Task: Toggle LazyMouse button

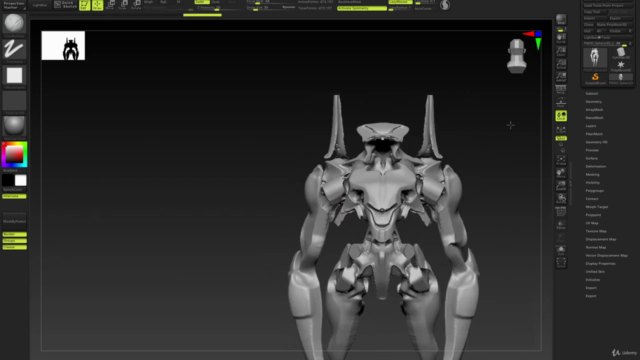Action: 400,2
